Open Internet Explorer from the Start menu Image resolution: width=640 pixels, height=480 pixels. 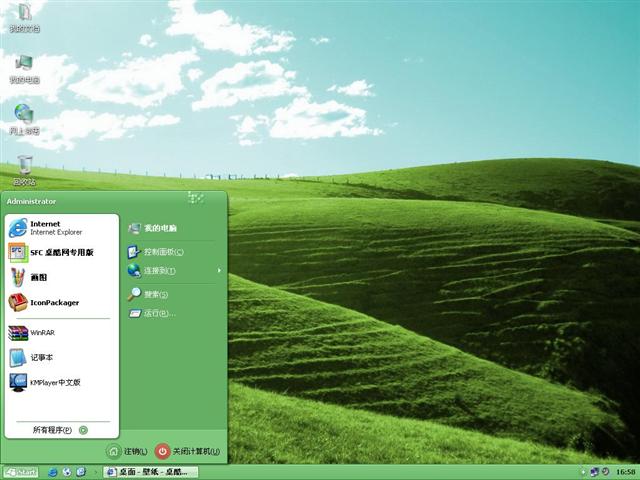(x=61, y=228)
